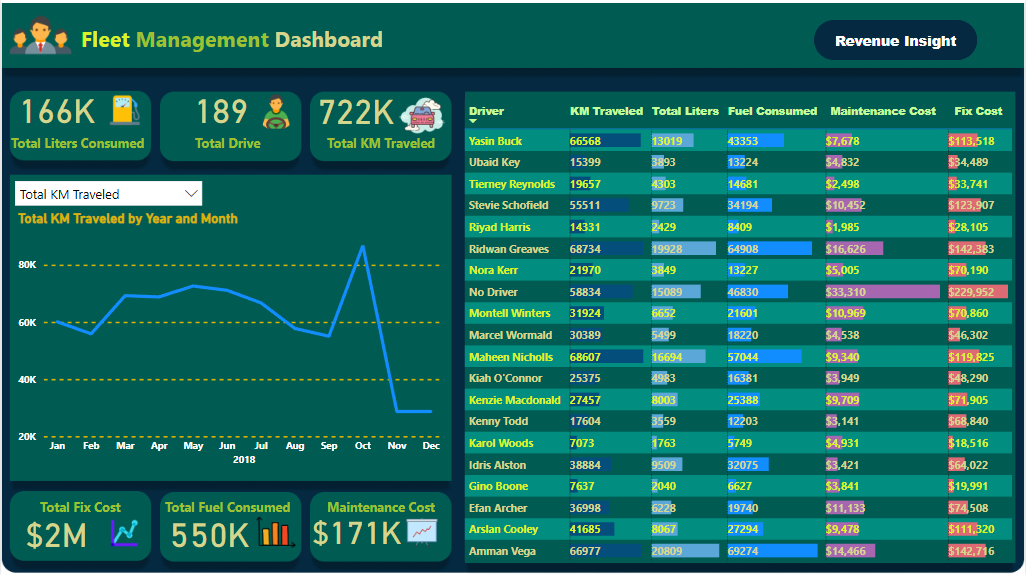The height and width of the screenshot is (575, 1026).
Task: Click the fleet managers logo icon
Action: coord(41,37)
